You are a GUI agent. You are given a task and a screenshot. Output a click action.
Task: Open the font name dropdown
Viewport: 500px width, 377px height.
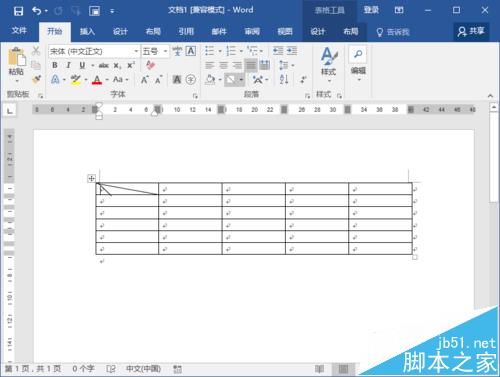pyautogui.click(x=136, y=51)
